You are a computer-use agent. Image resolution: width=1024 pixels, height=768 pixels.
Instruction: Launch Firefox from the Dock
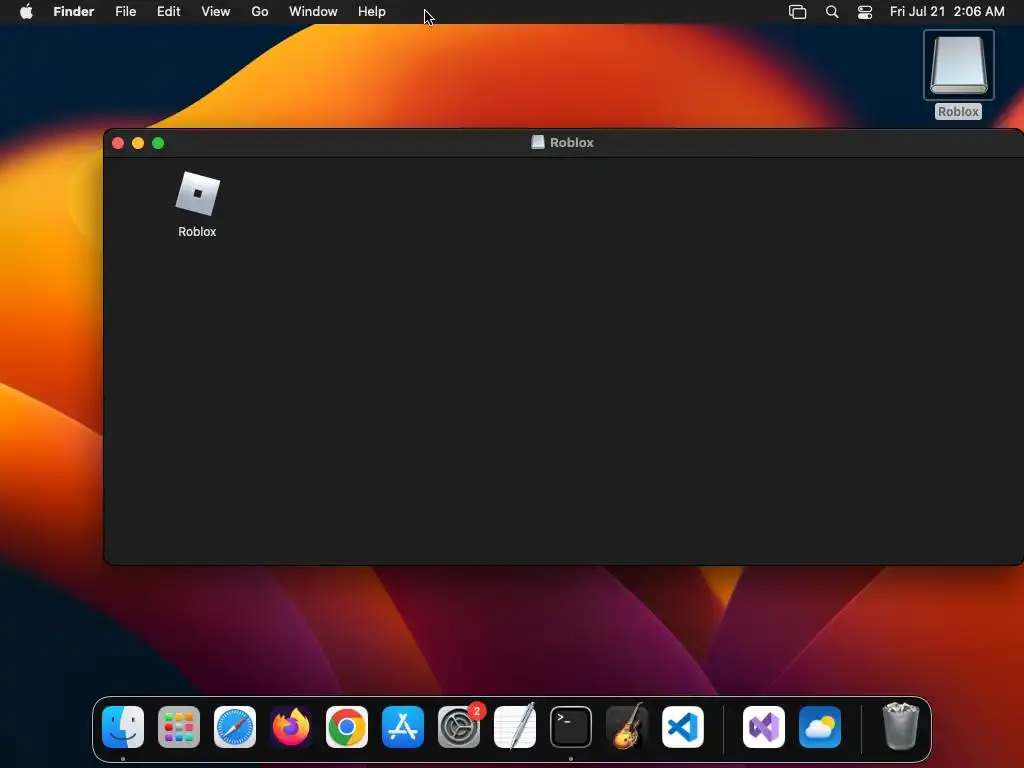291,727
